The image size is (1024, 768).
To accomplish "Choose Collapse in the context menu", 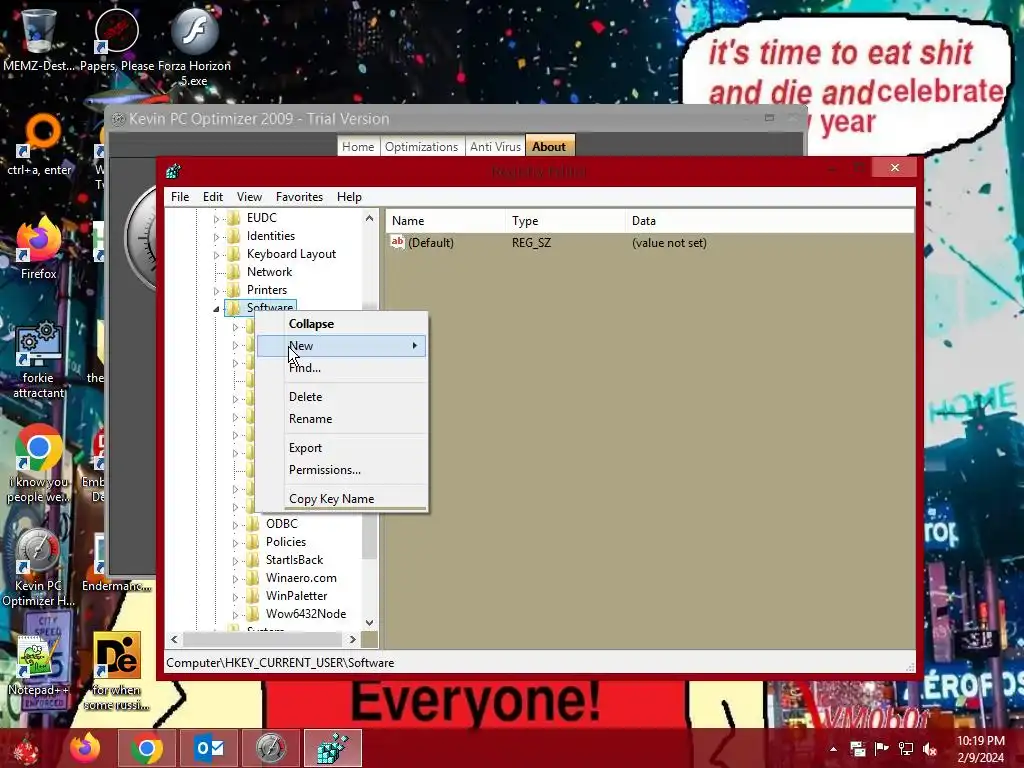I will click(342, 324).
